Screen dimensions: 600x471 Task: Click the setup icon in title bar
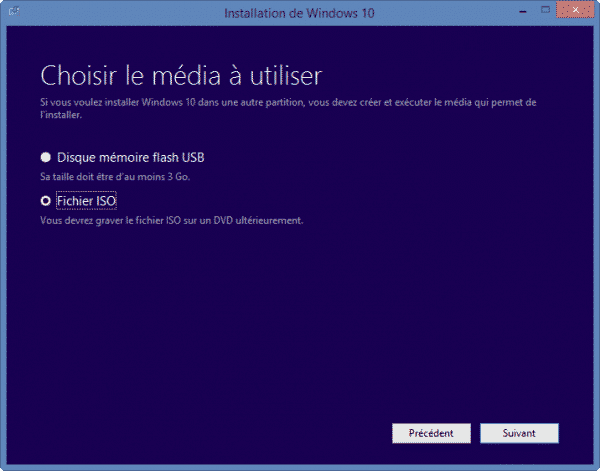pyautogui.click(x=14, y=11)
